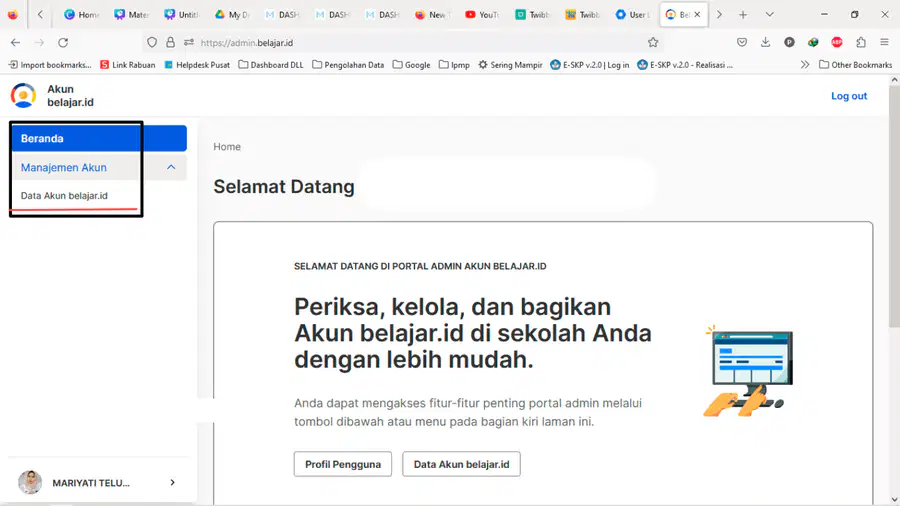Collapse the Manajemen Akun section chevron
Screen dimensions: 900x506
point(171,167)
